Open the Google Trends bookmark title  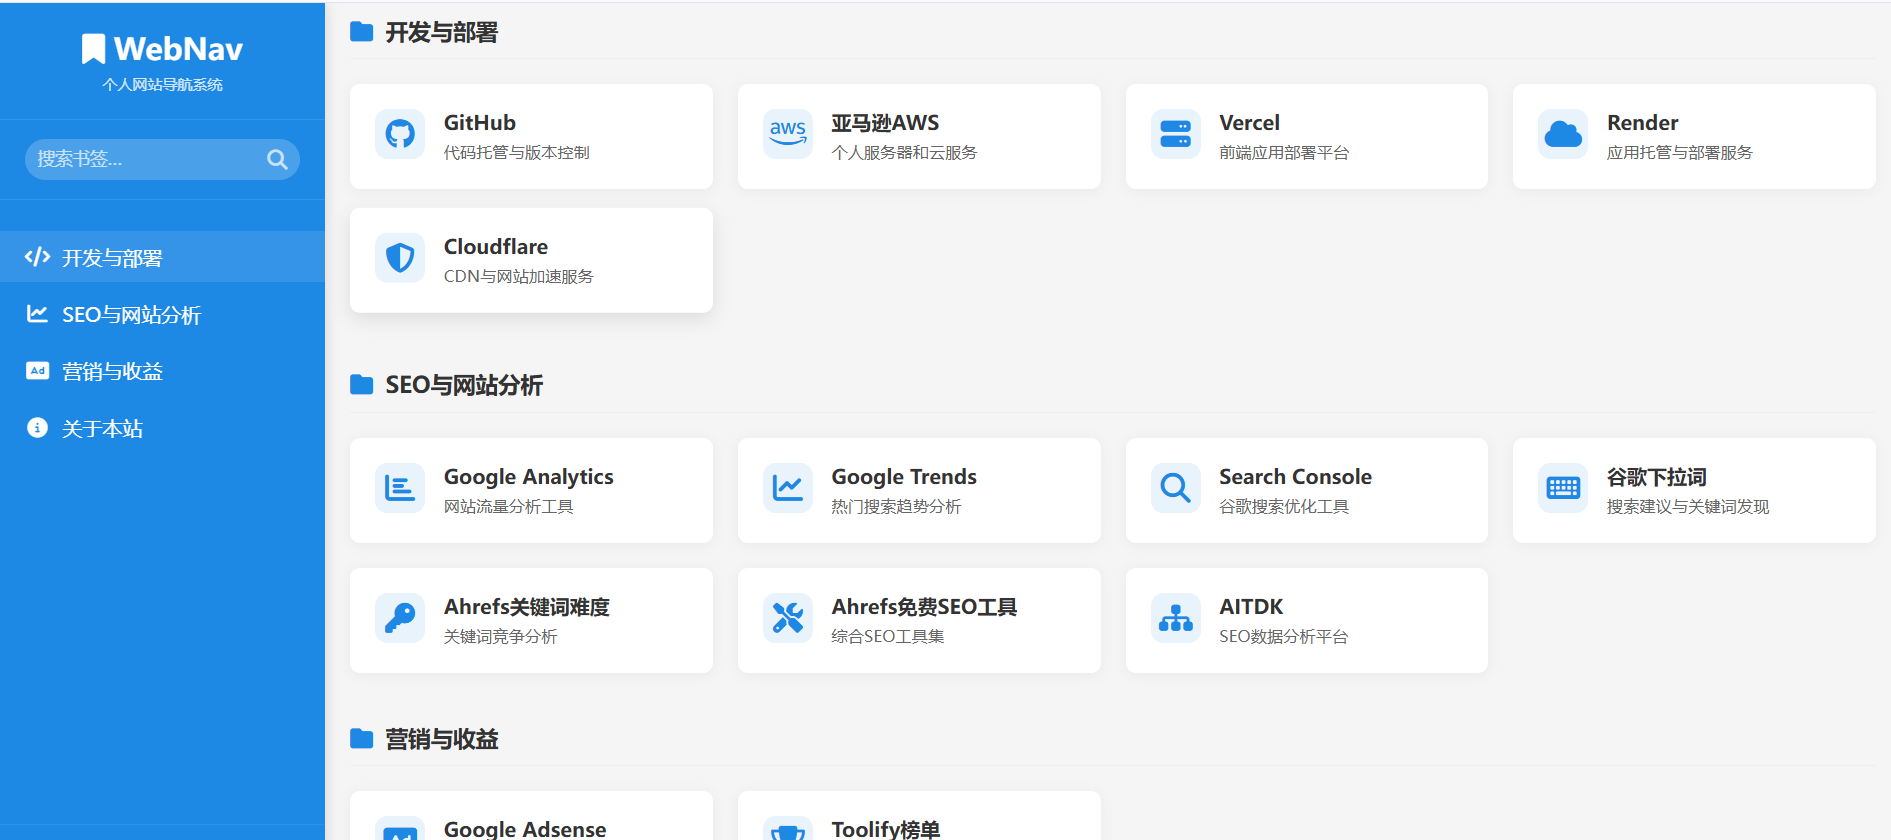pos(904,477)
